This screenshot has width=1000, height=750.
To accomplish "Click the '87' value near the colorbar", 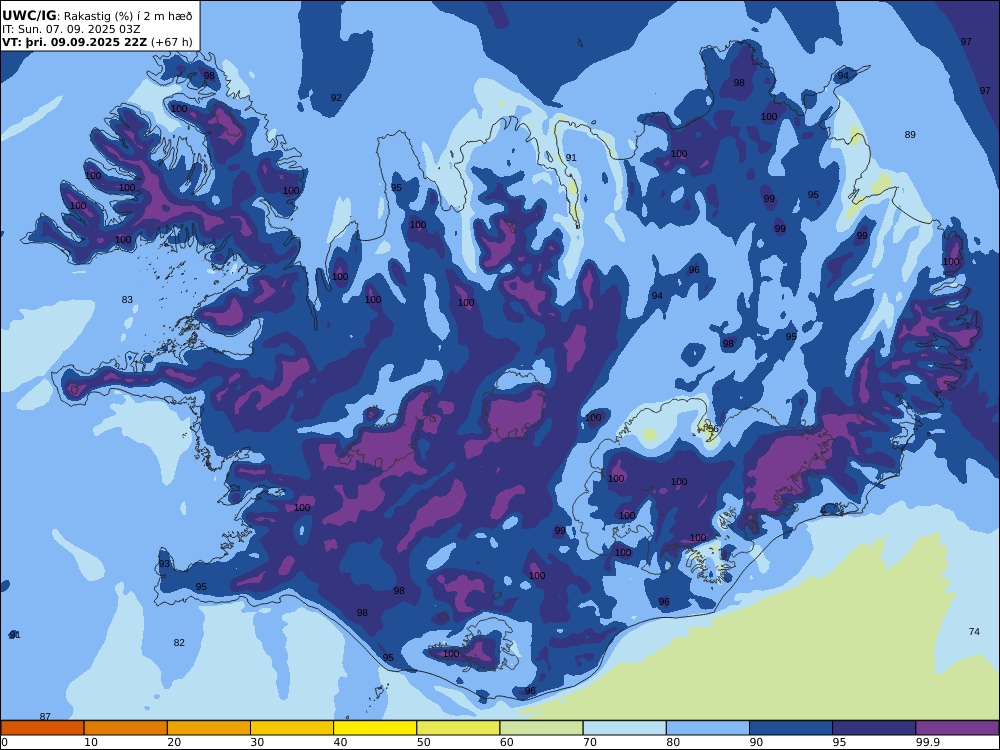I will click(45, 716).
